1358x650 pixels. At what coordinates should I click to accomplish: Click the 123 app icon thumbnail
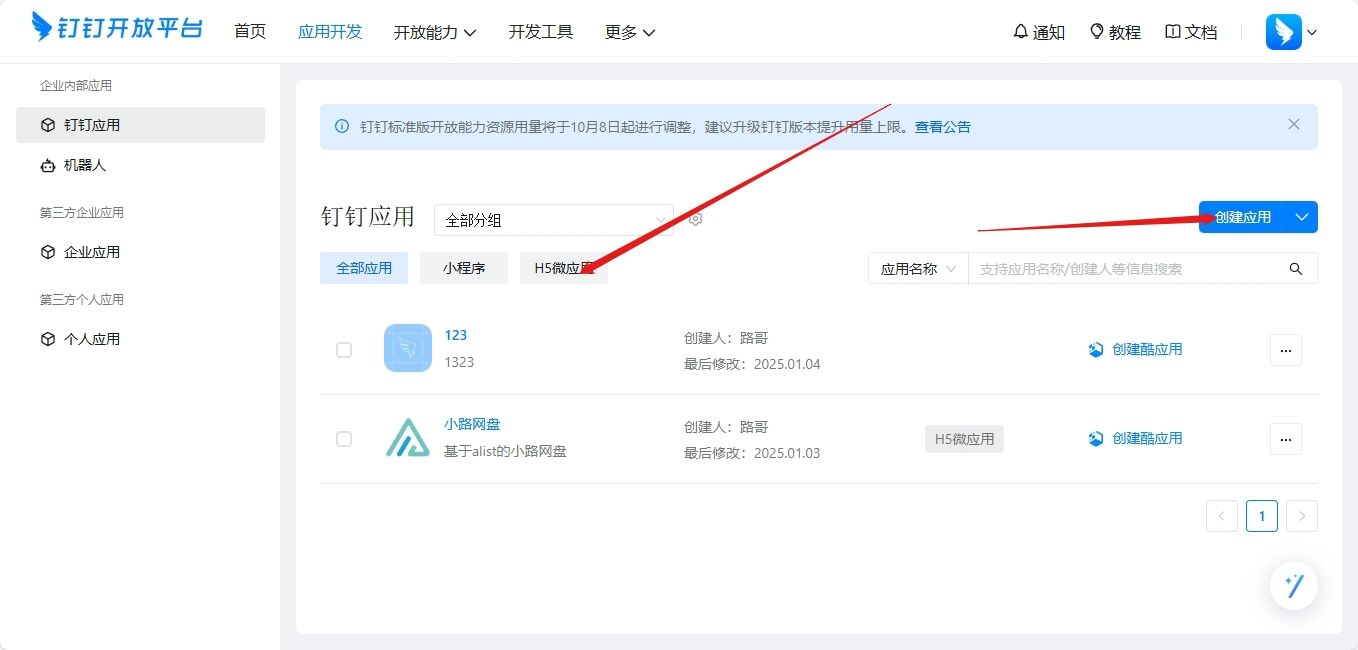pyautogui.click(x=407, y=349)
